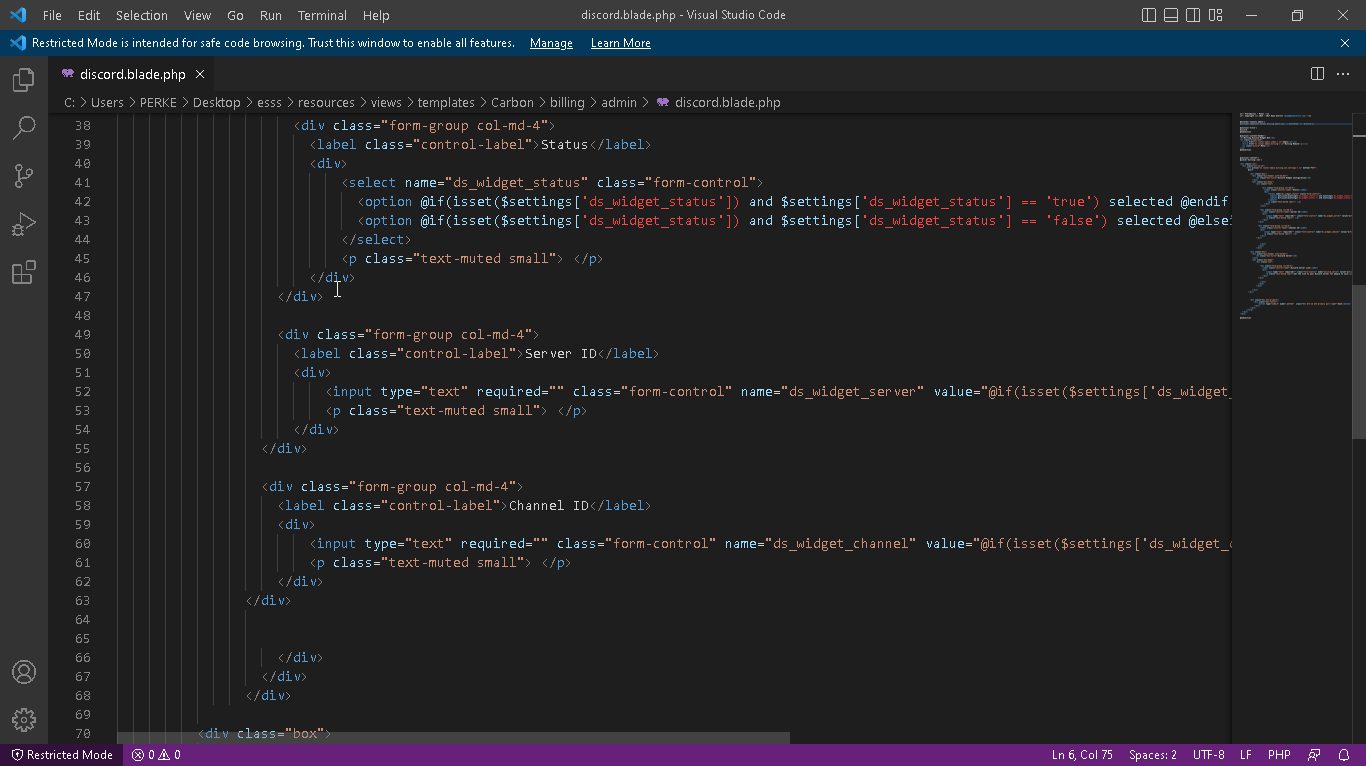The width and height of the screenshot is (1366, 766).
Task: Open the Edit menu
Action: click(x=89, y=15)
